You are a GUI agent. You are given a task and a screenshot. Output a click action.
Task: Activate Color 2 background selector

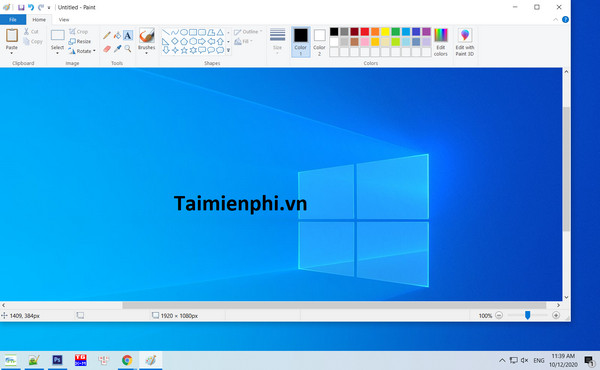coord(319,42)
